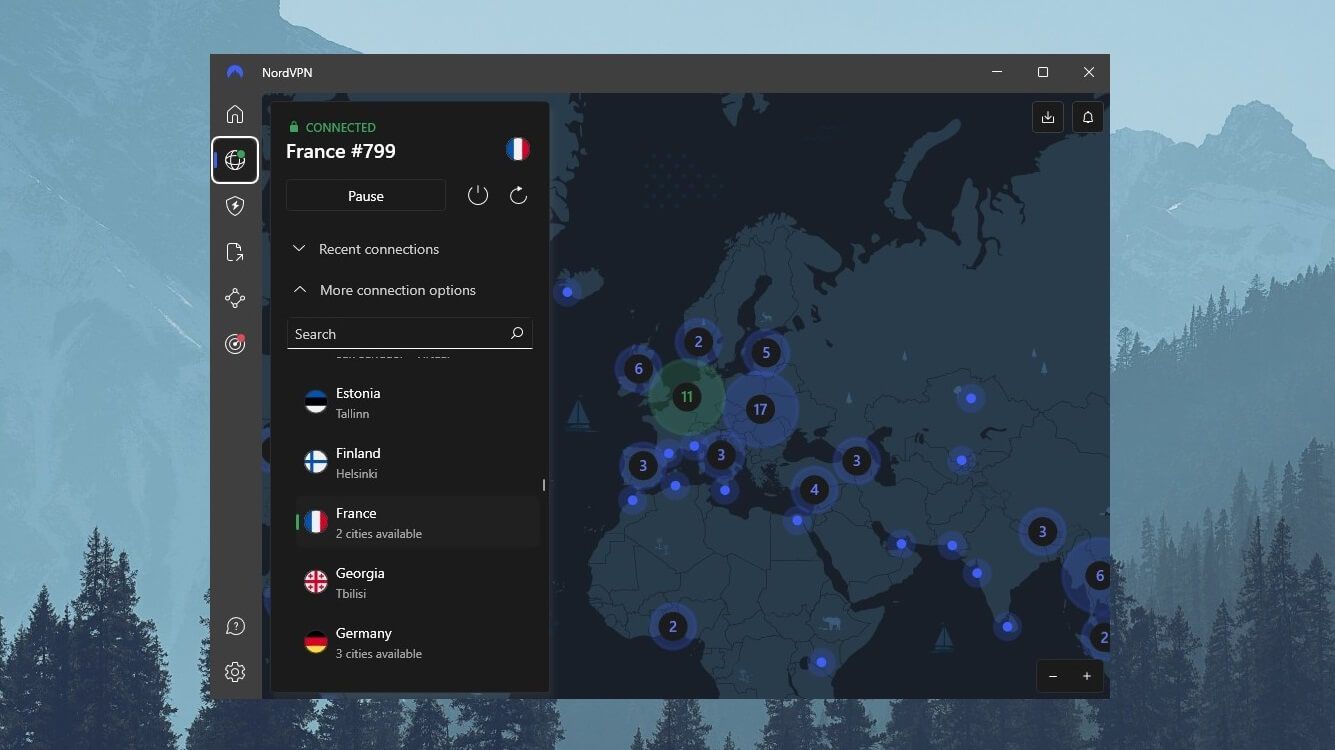Maximize the NordVPN window
The height and width of the screenshot is (750, 1335).
coord(1043,72)
